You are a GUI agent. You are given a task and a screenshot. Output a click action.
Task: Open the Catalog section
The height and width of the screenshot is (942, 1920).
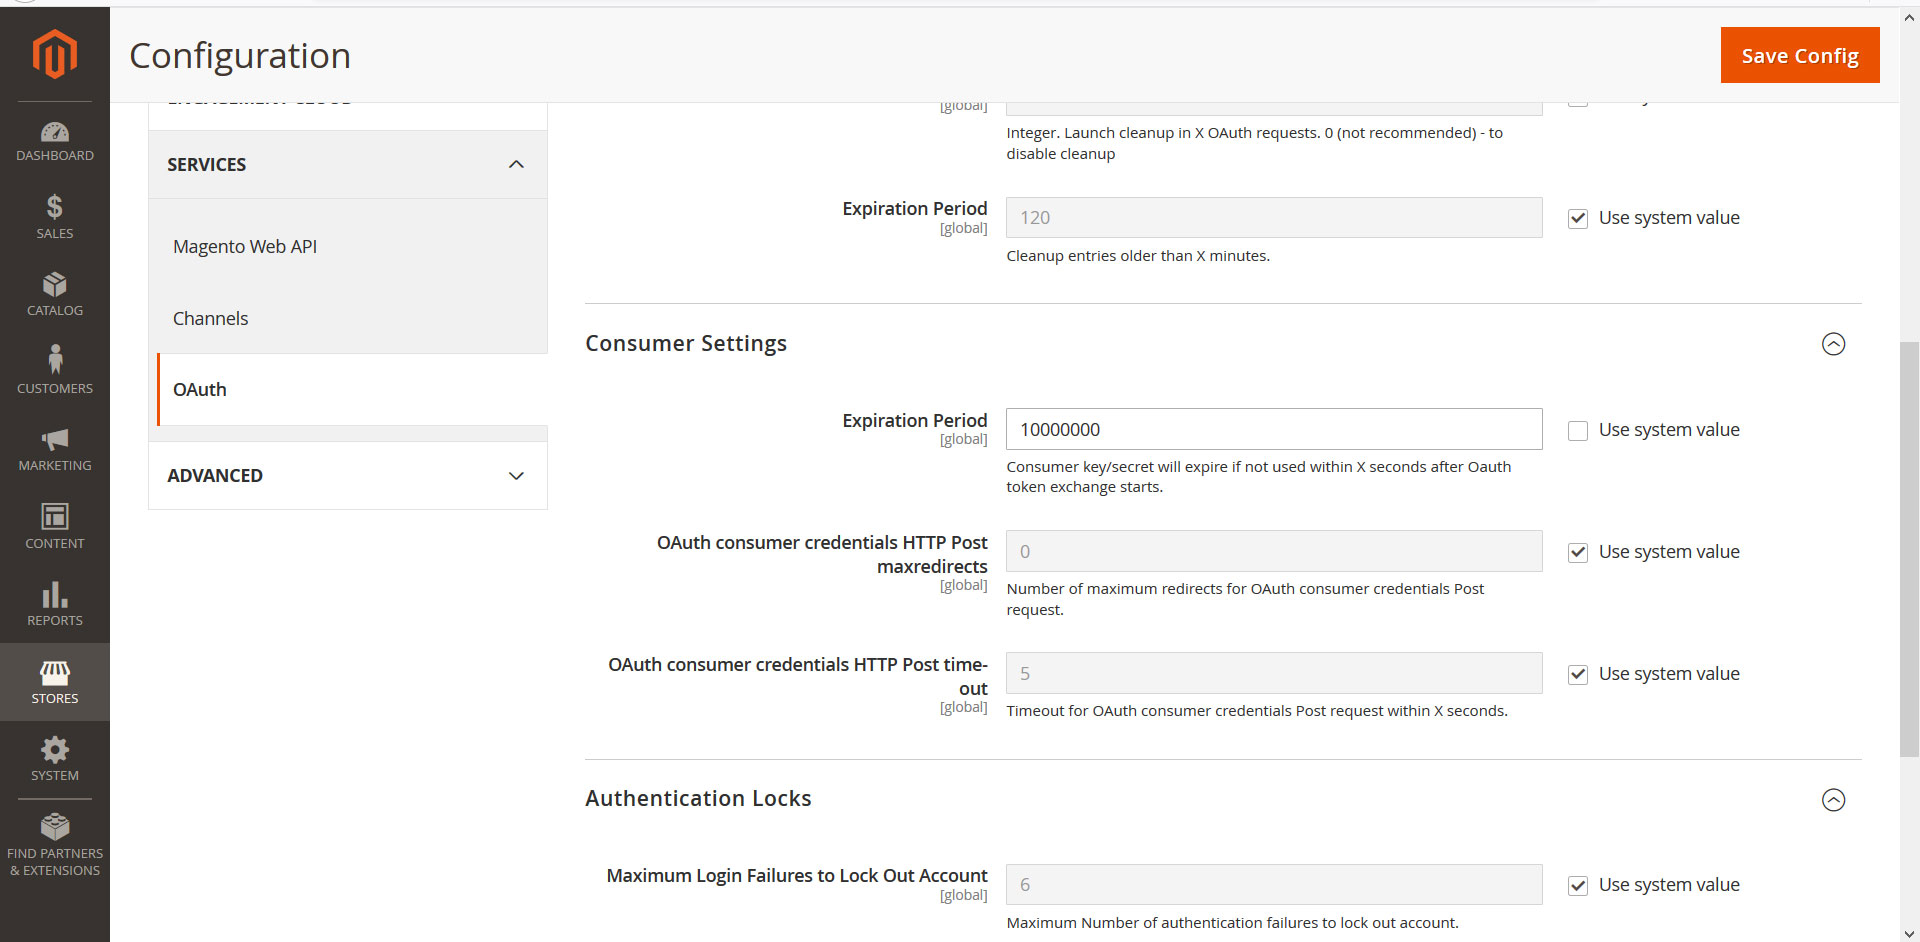click(x=55, y=292)
